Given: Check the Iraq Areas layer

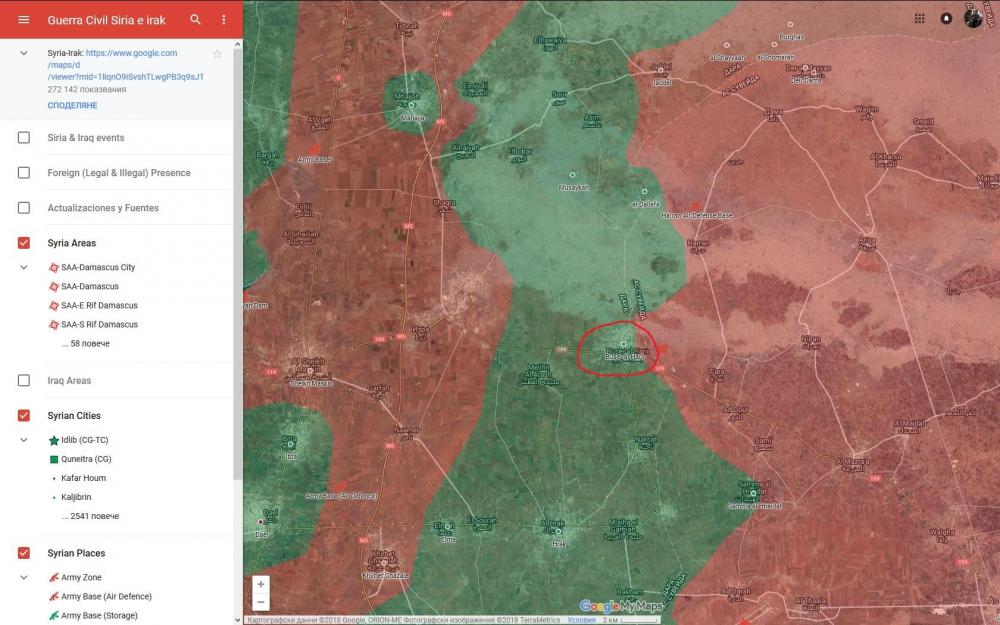Looking at the screenshot, I should [x=24, y=381].
